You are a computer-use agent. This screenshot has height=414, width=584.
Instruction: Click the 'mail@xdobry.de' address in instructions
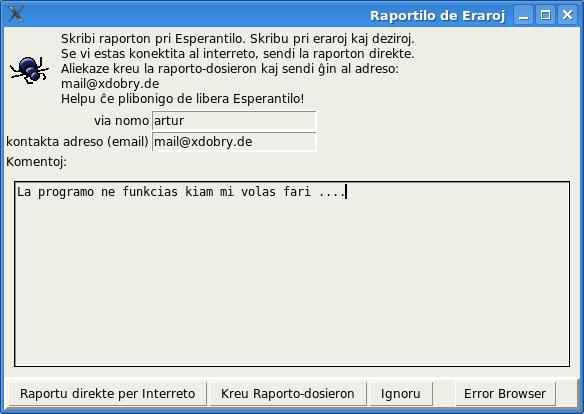110,84
